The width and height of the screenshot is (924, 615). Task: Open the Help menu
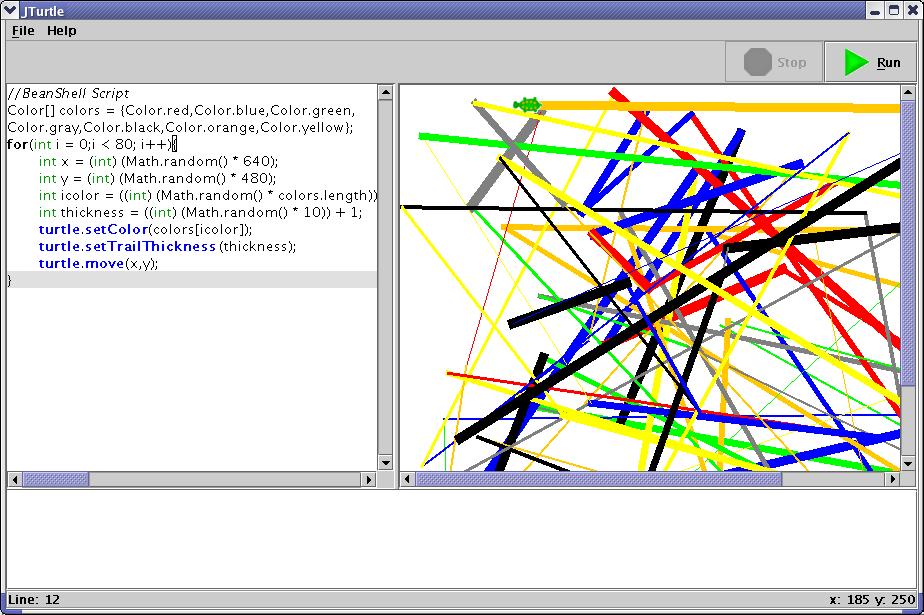(62, 31)
